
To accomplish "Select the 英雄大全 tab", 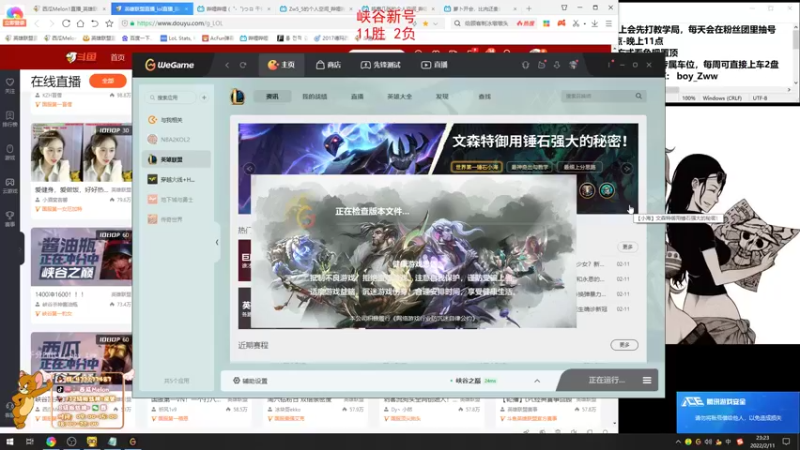I will tap(399, 96).
